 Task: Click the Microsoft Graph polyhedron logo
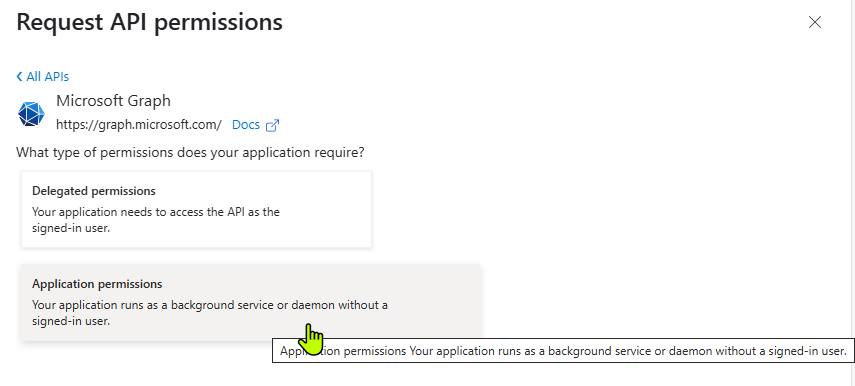(x=31, y=114)
